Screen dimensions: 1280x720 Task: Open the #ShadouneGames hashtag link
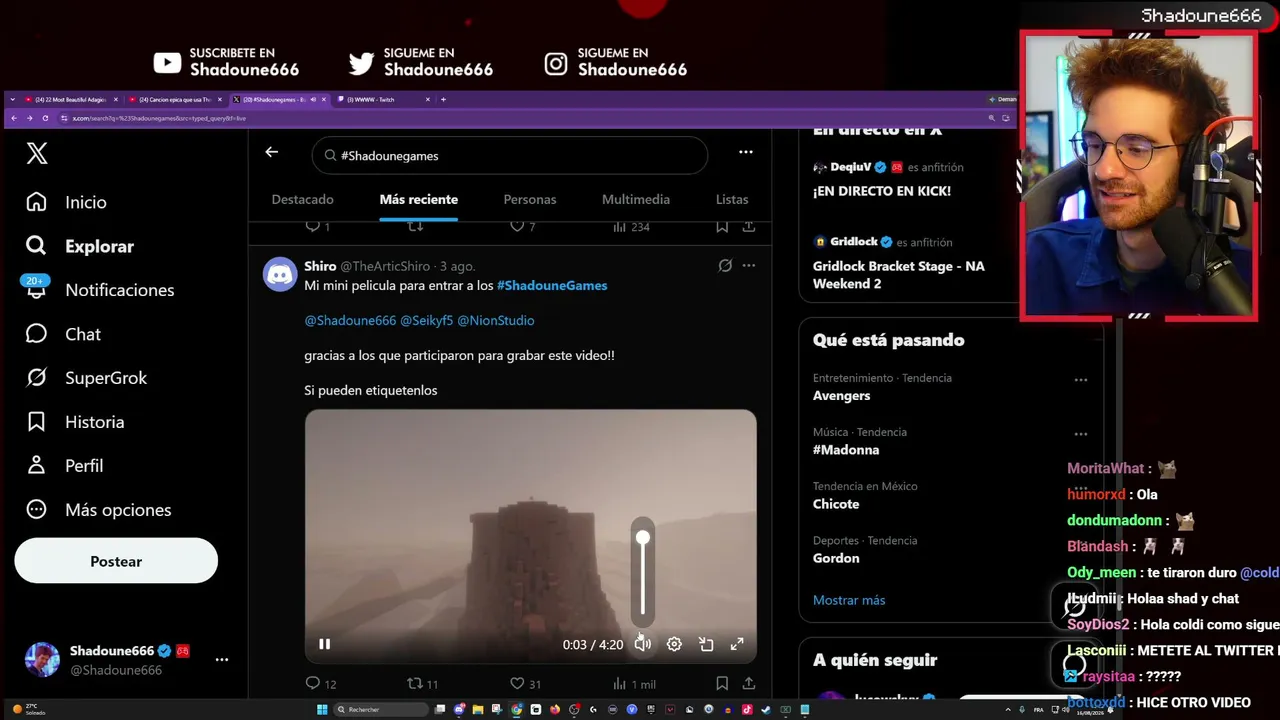pyautogui.click(x=552, y=286)
